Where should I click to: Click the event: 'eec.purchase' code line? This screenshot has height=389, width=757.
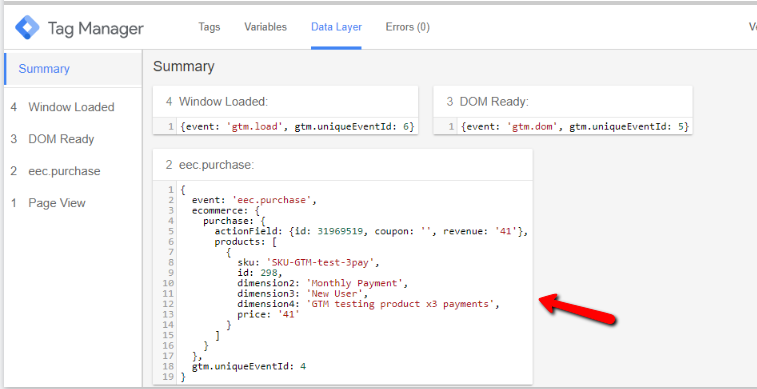pyautogui.click(x=254, y=200)
